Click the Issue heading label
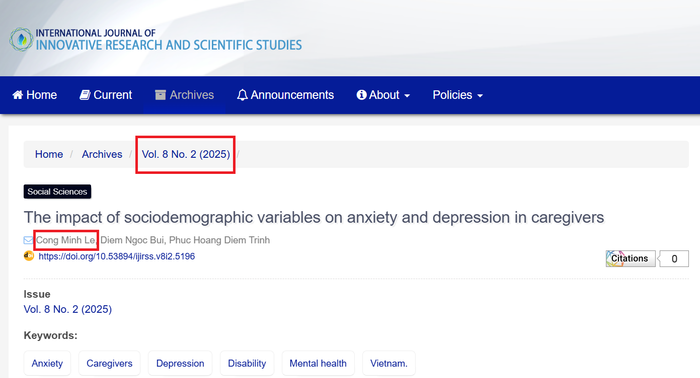Viewport: 700px width, 378px height. click(37, 294)
